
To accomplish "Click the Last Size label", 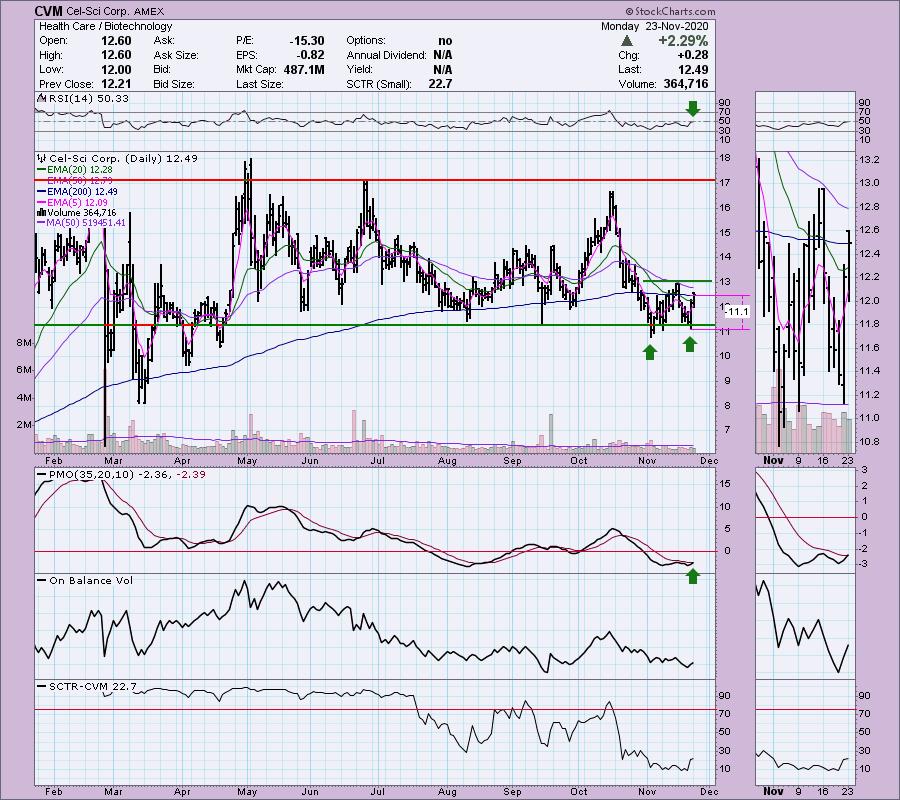I will pyautogui.click(x=259, y=84).
